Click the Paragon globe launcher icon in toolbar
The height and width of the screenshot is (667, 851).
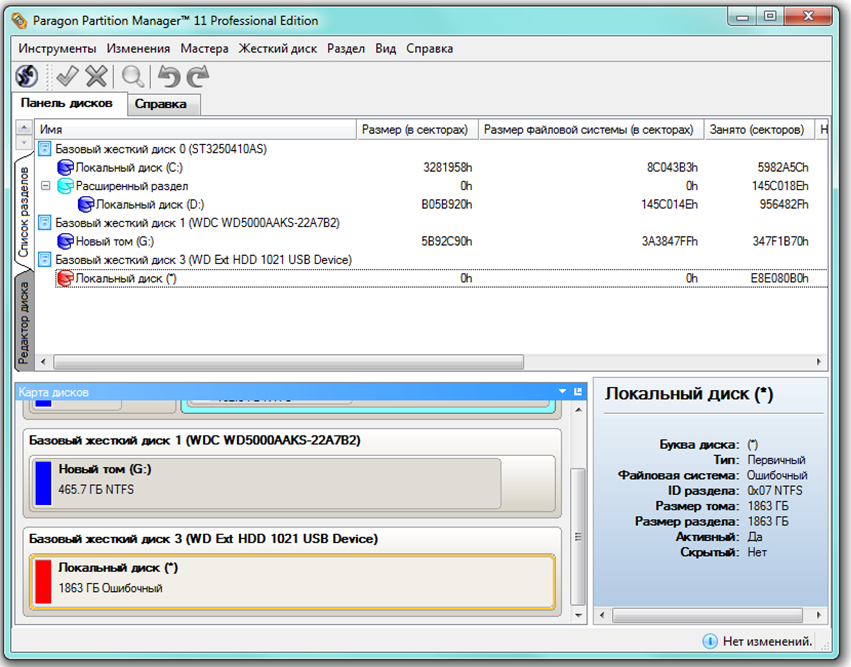27,76
